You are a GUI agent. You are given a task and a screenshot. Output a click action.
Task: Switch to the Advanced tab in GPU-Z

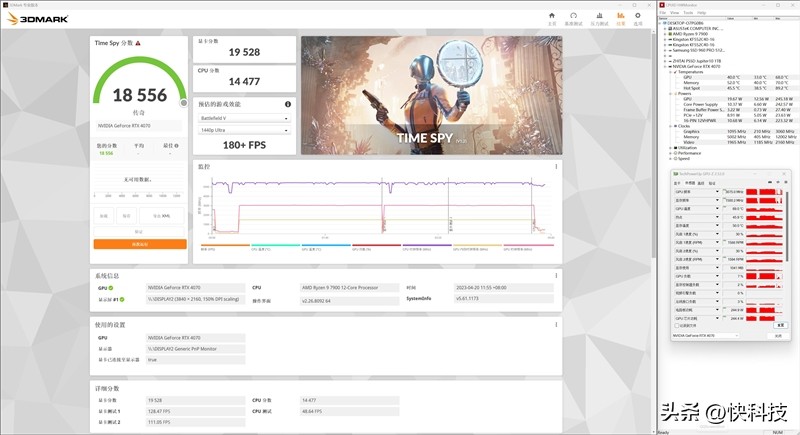click(x=701, y=183)
